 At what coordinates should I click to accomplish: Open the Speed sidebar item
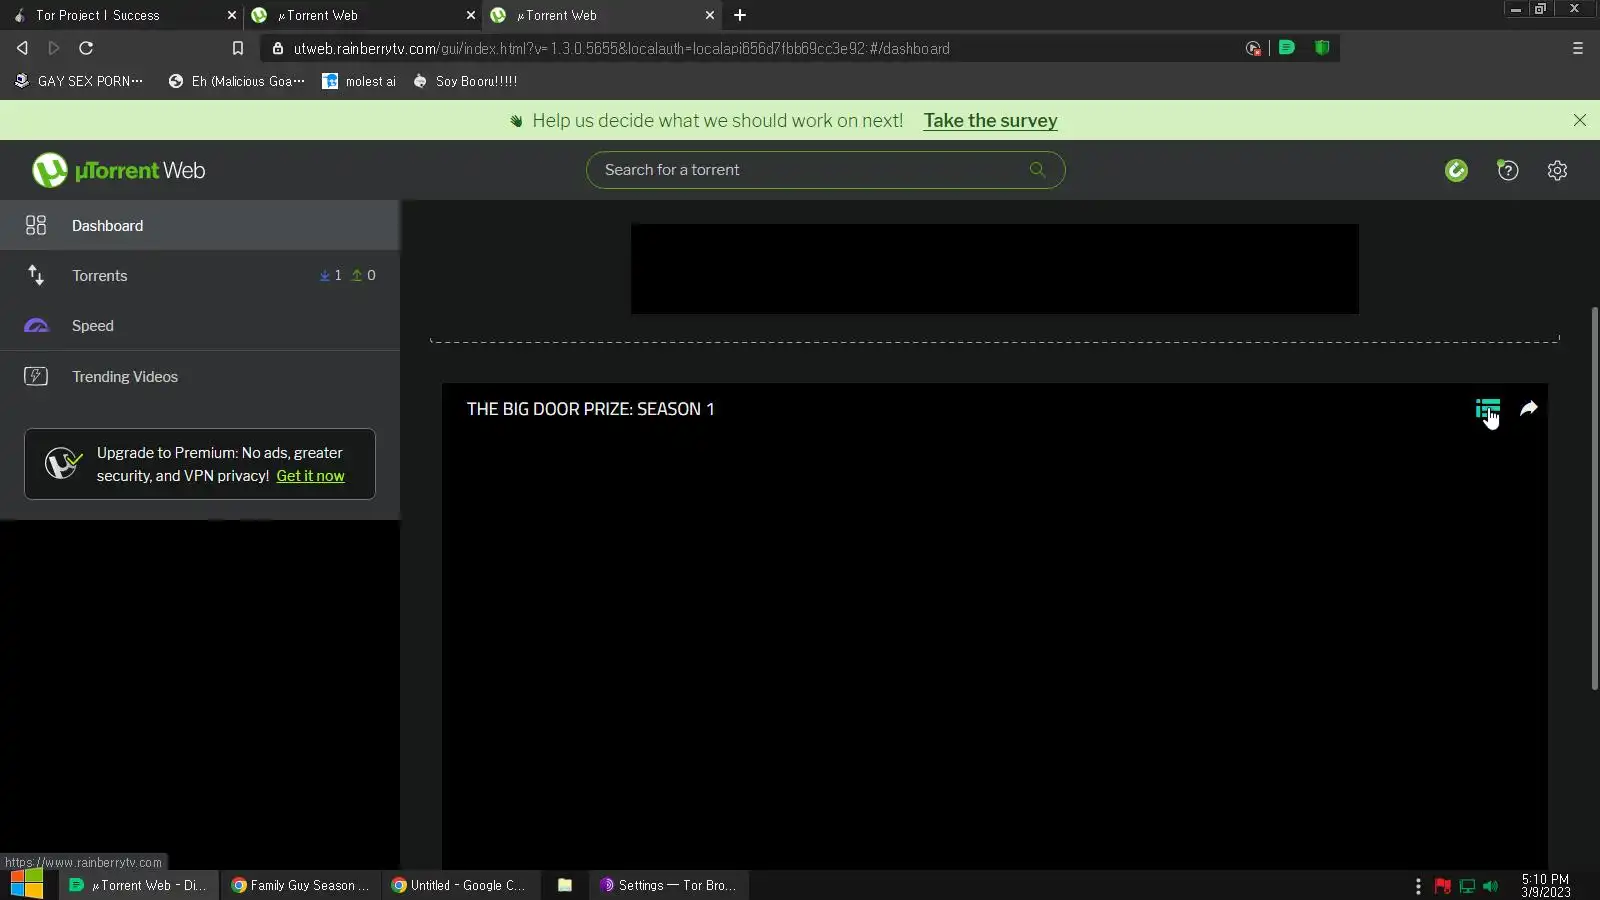coord(200,326)
